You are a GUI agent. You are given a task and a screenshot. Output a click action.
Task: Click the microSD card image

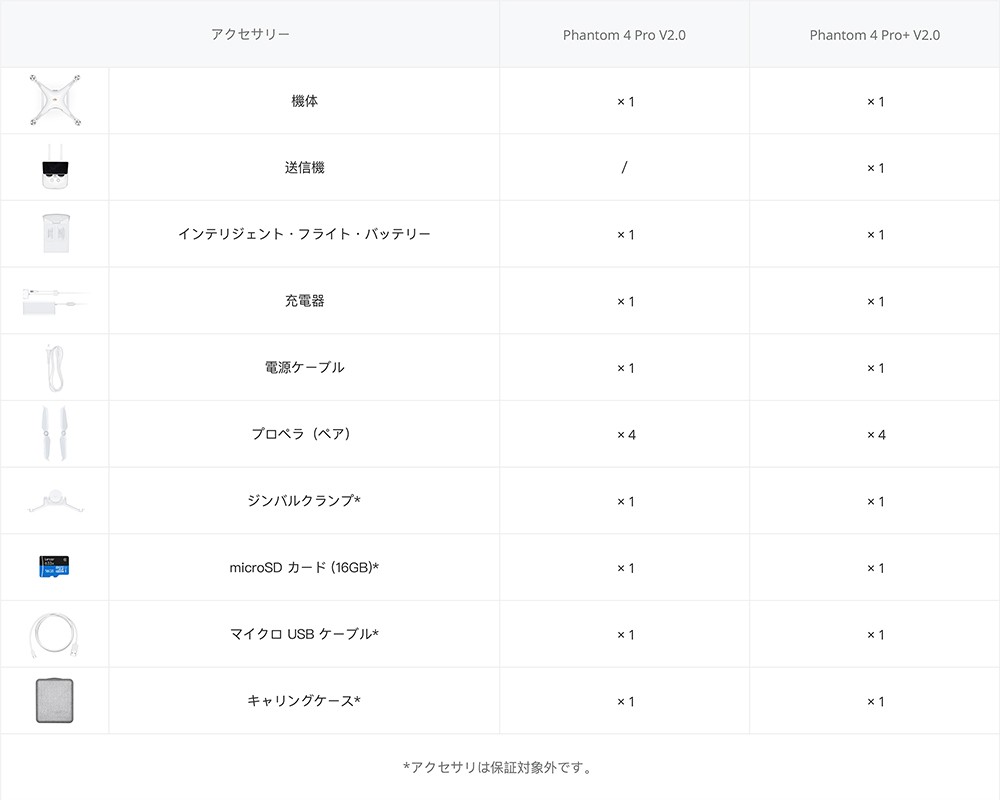pos(54,567)
